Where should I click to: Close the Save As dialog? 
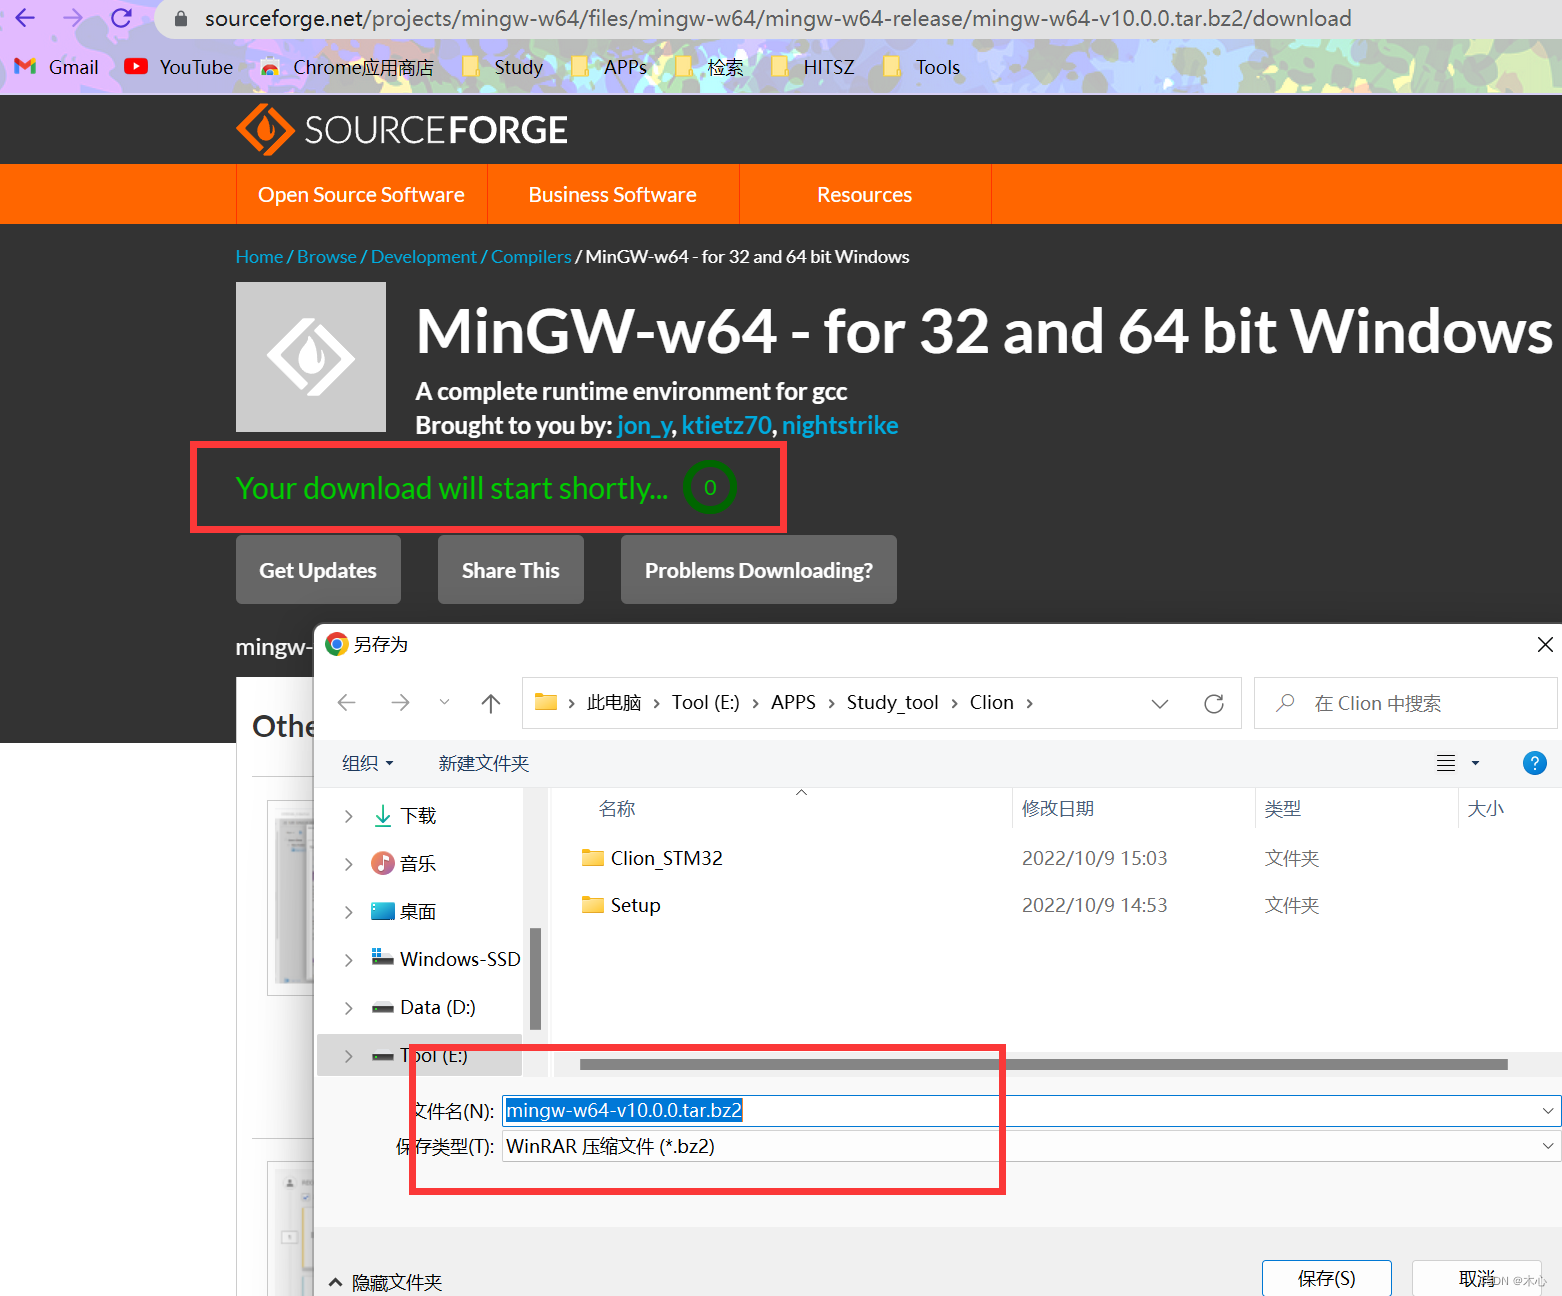(x=1545, y=645)
